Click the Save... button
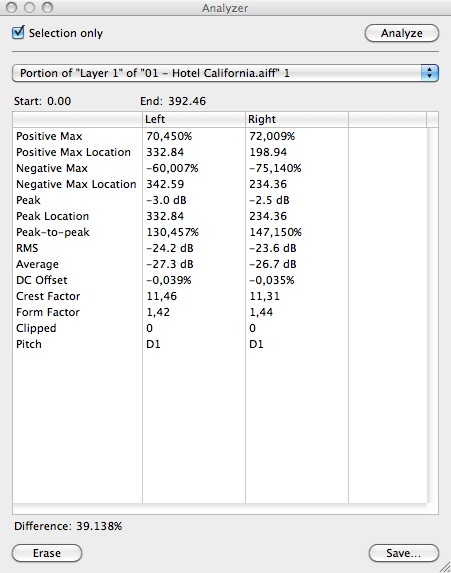 pos(403,553)
